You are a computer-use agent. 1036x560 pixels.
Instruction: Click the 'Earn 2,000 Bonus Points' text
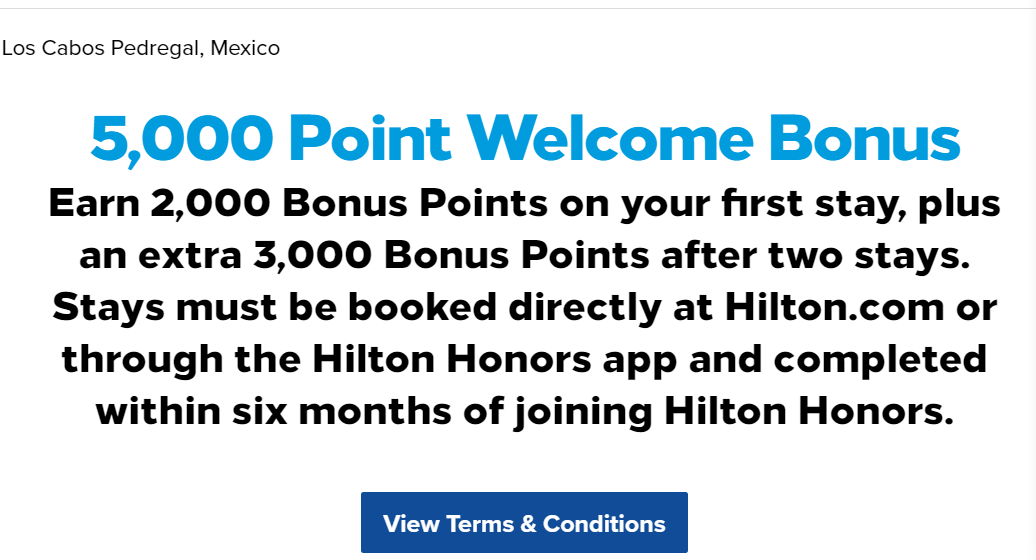coord(298,203)
